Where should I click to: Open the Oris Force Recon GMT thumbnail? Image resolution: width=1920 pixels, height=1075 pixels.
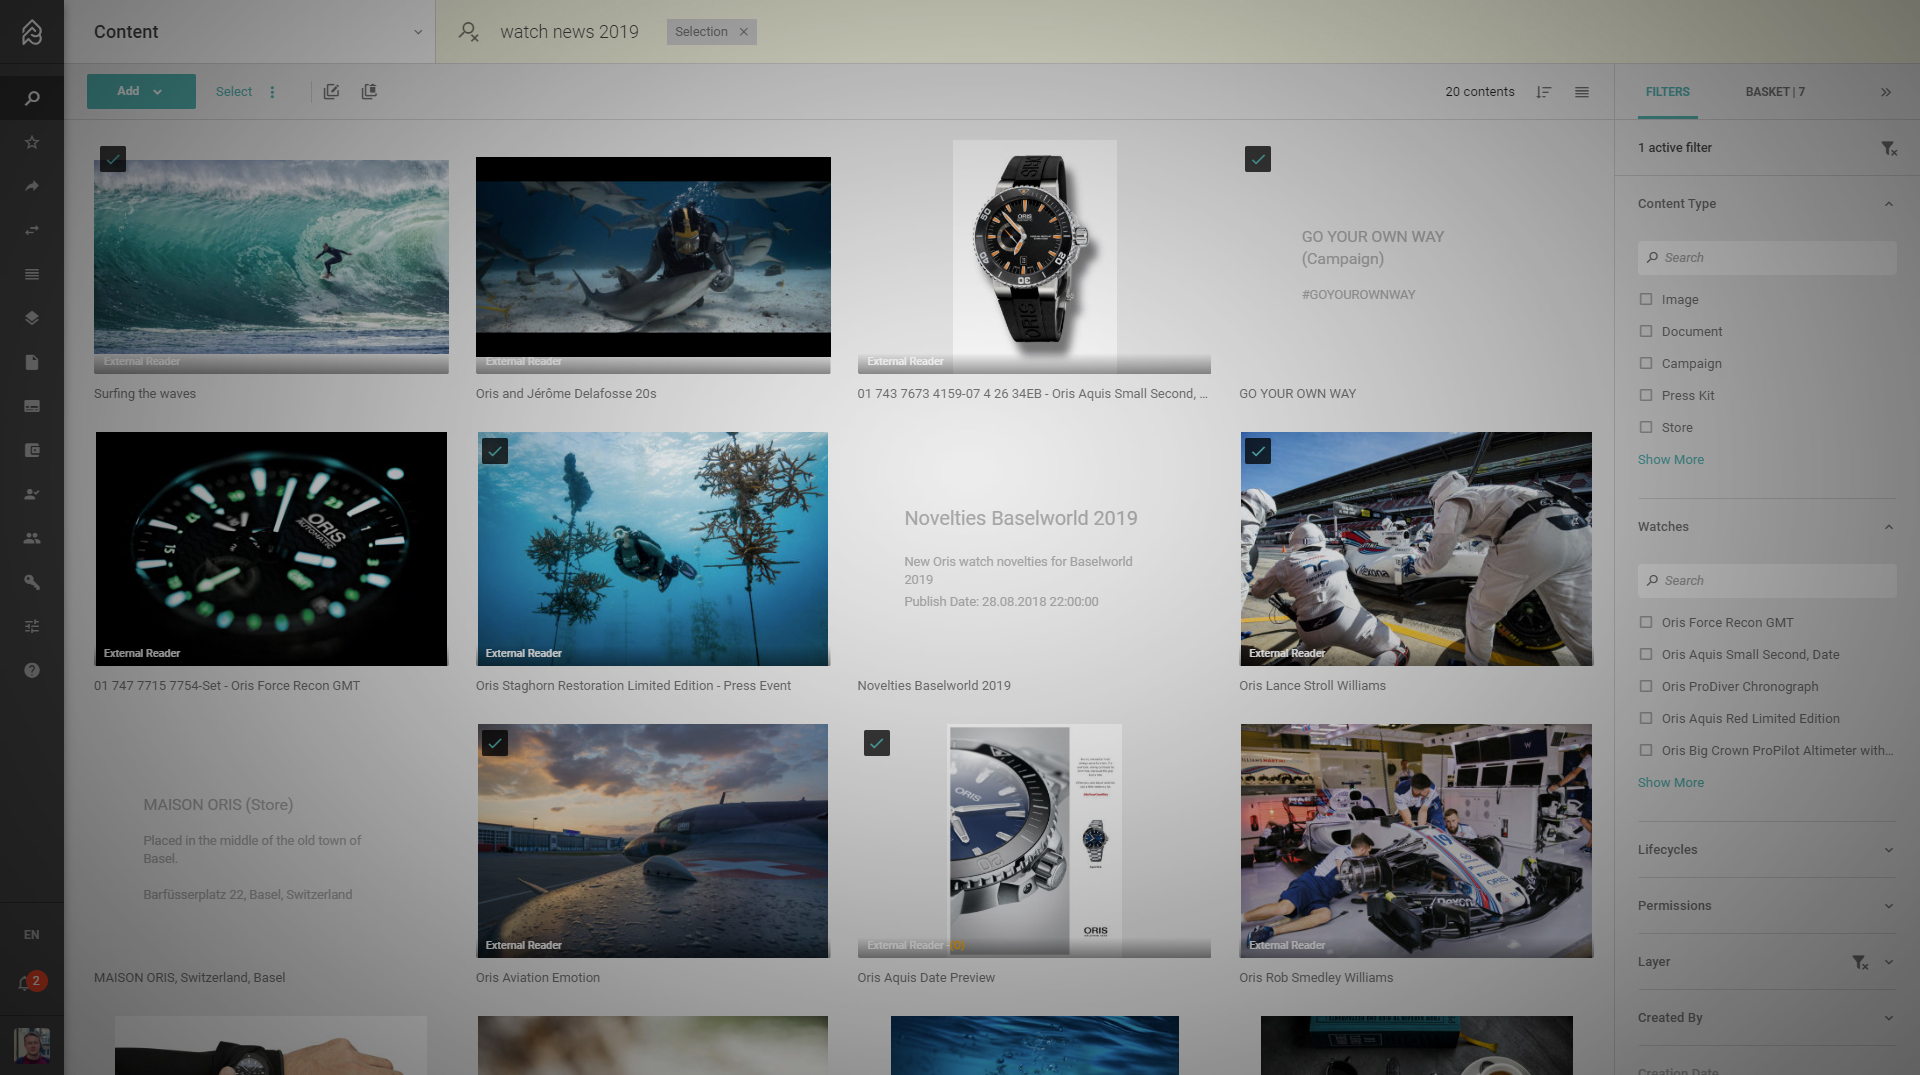271,549
